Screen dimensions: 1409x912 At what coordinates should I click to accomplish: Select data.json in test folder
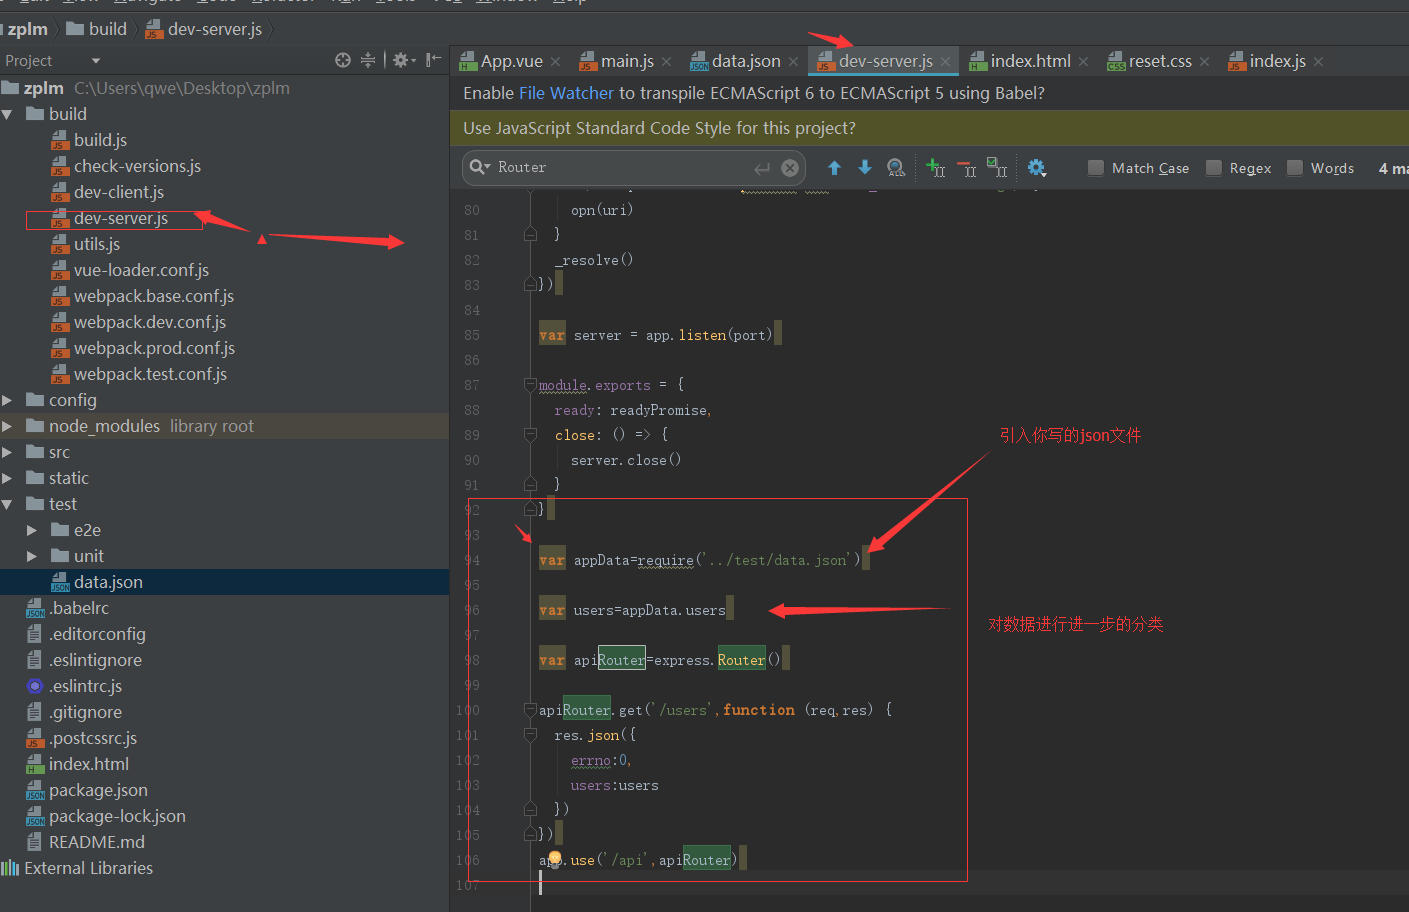[108, 582]
